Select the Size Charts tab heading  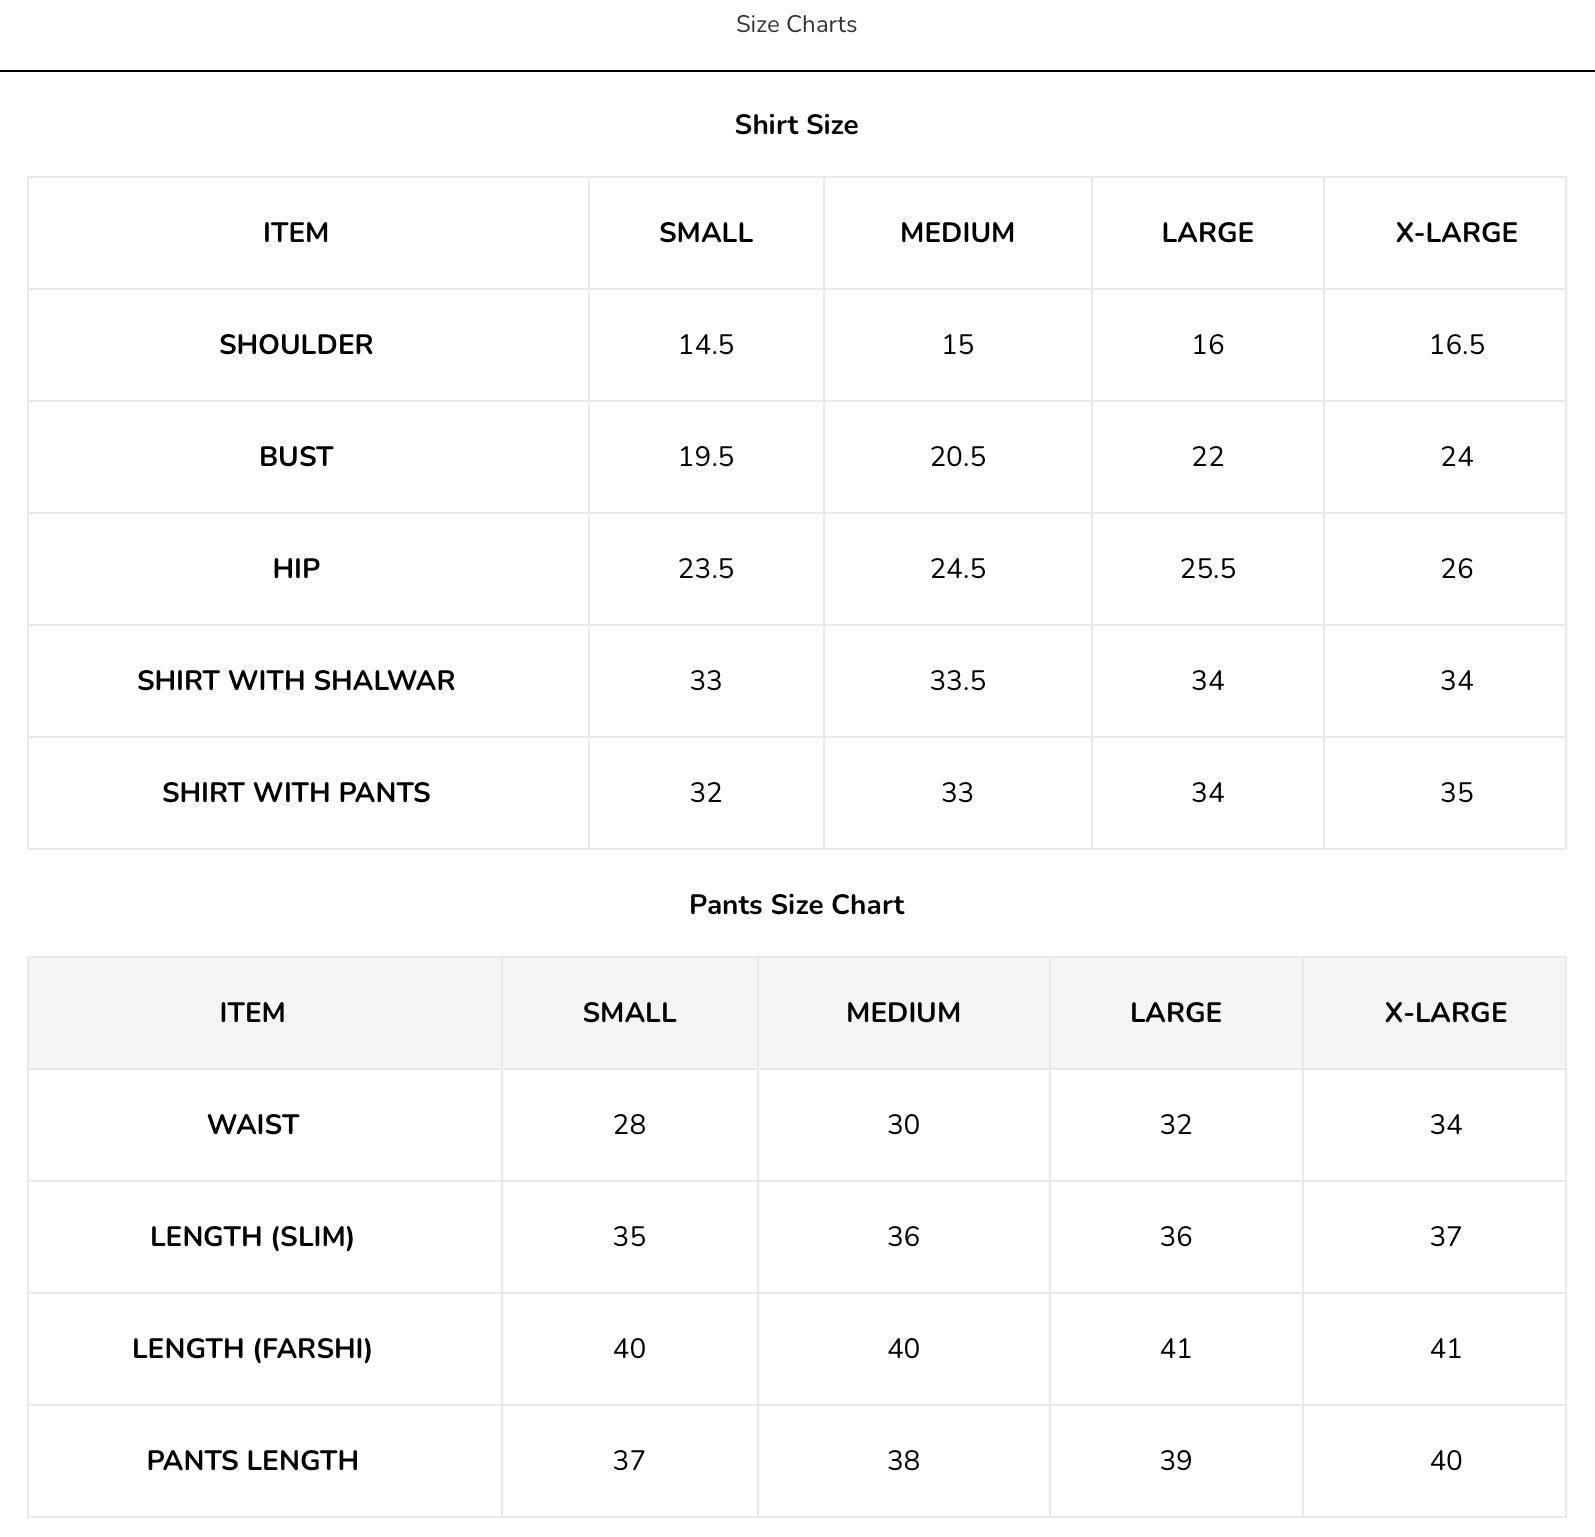pos(796,24)
